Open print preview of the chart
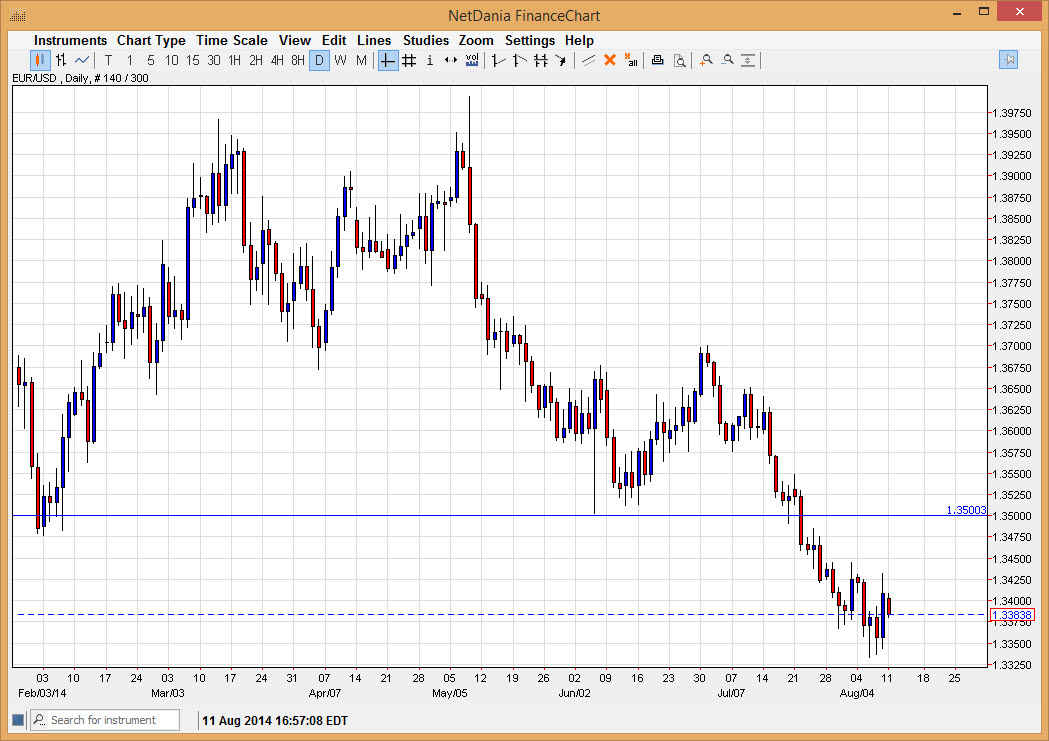 pyautogui.click(x=680, y=60)
